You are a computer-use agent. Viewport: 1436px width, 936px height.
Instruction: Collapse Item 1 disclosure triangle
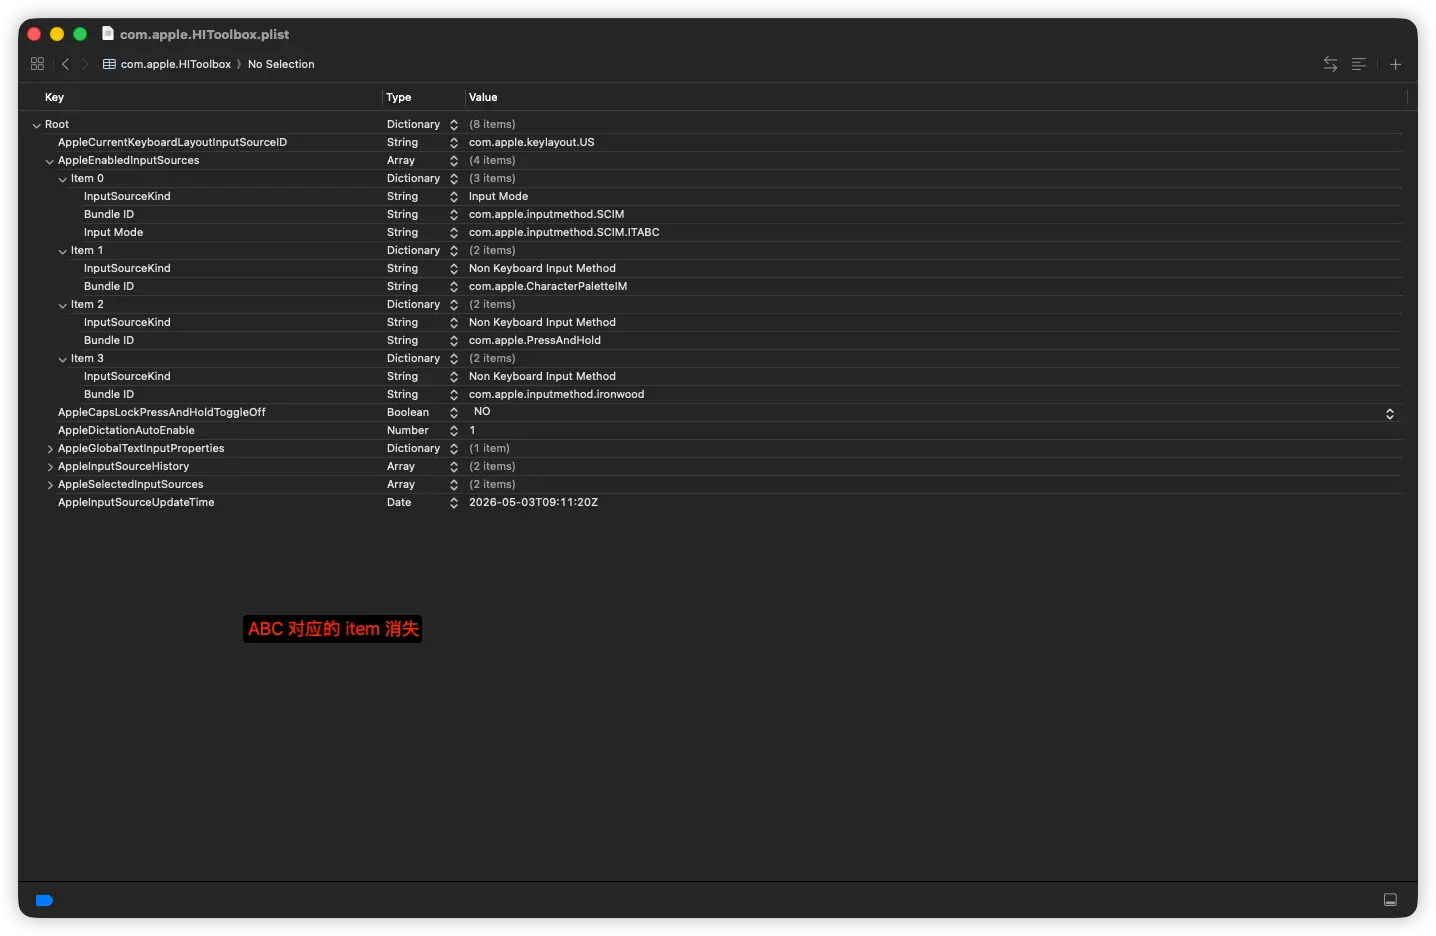click(x=63, y=251)
